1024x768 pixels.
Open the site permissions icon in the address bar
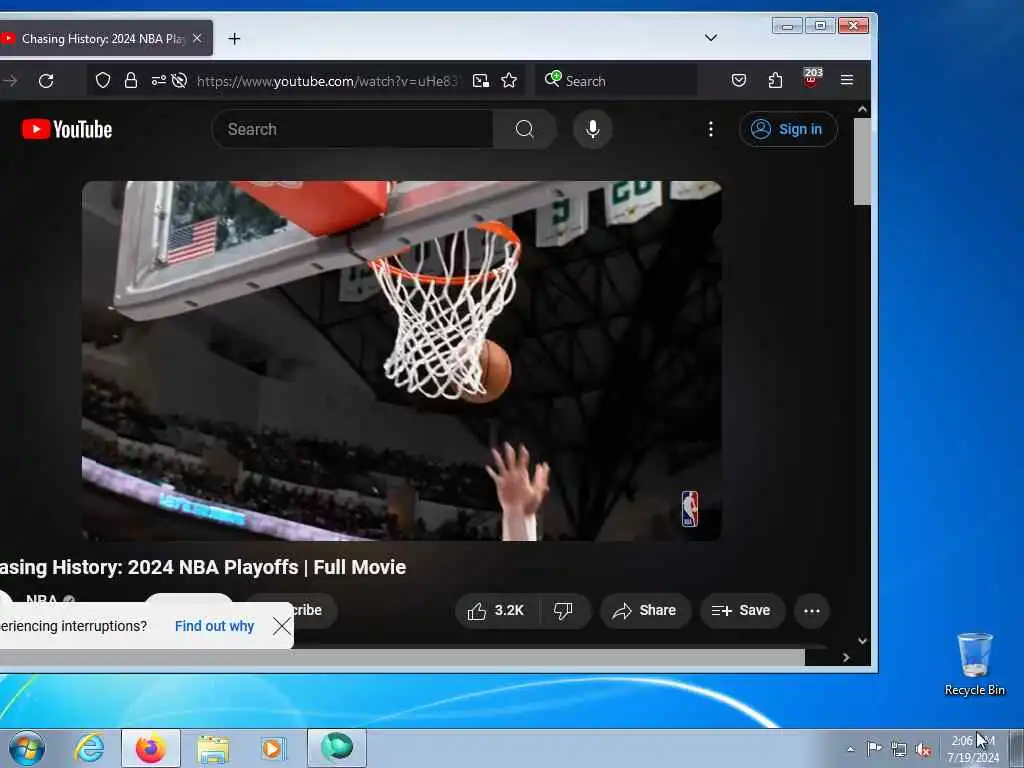click(158, 80)
